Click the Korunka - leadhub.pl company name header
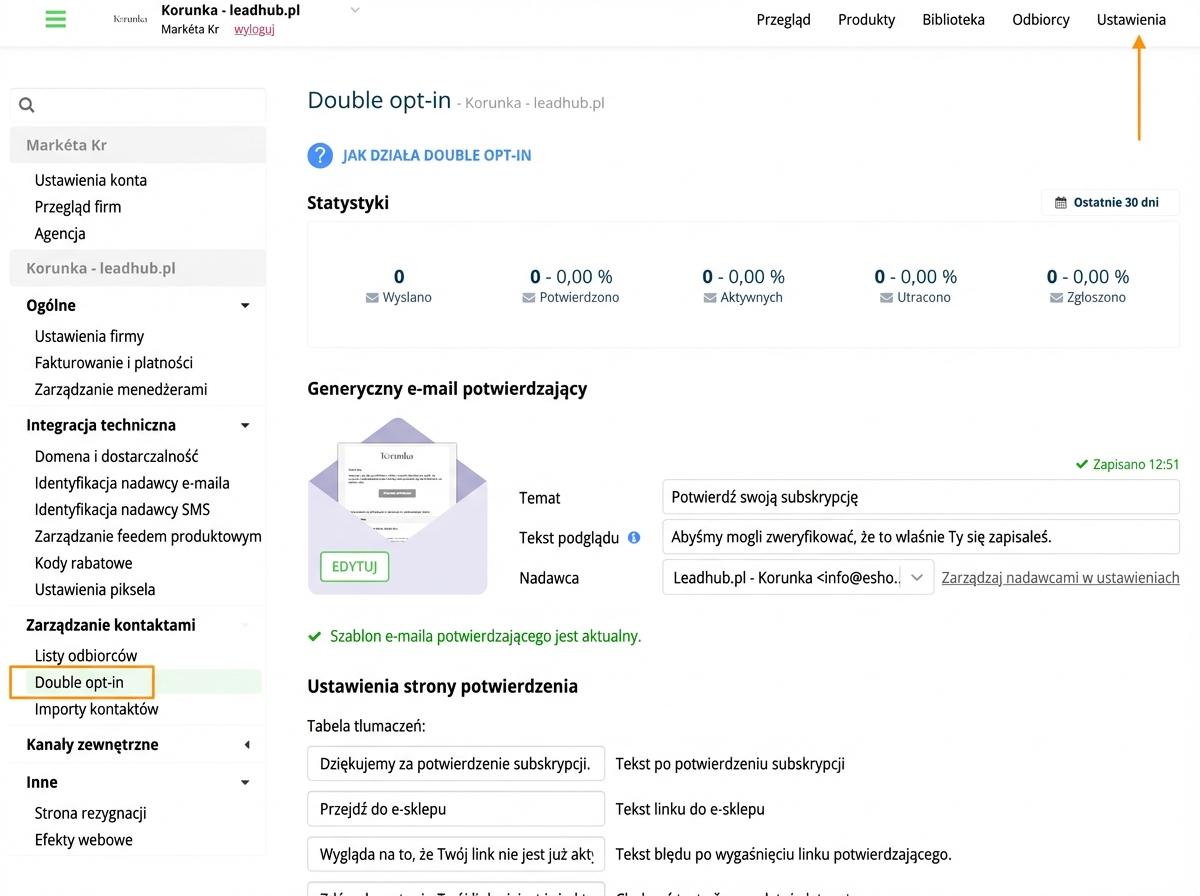The image size is (1200, 896). 230,11
